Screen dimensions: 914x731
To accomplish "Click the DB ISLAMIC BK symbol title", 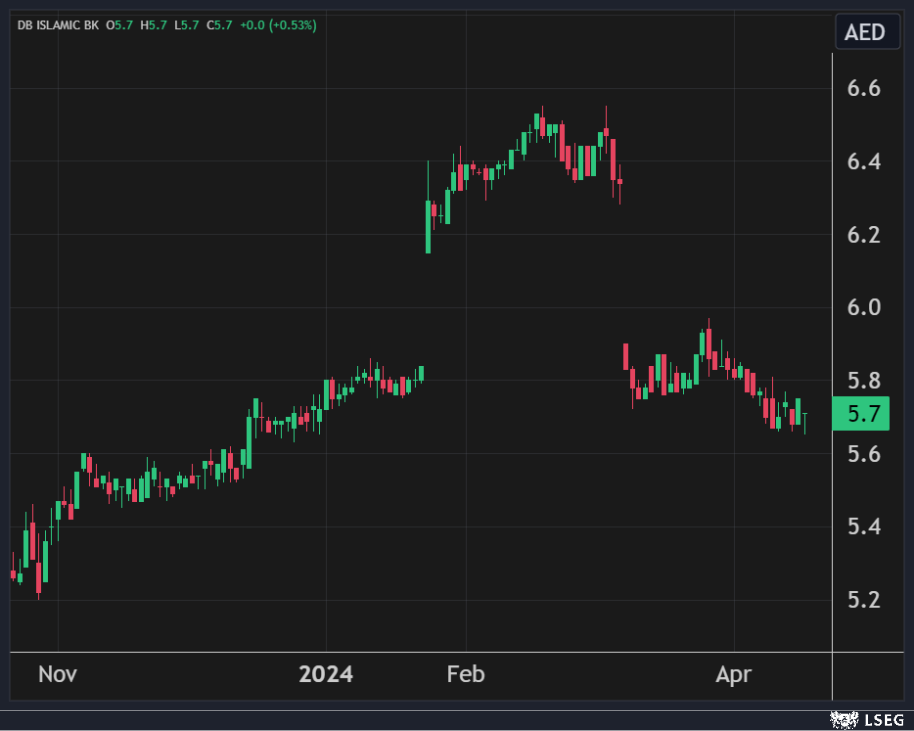I will point(58,25).
